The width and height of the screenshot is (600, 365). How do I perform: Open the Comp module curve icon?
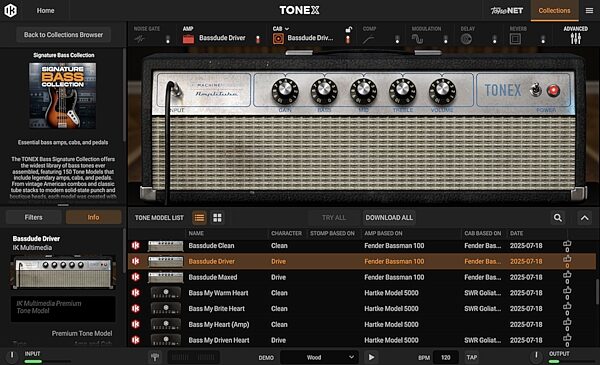[368, 39]
